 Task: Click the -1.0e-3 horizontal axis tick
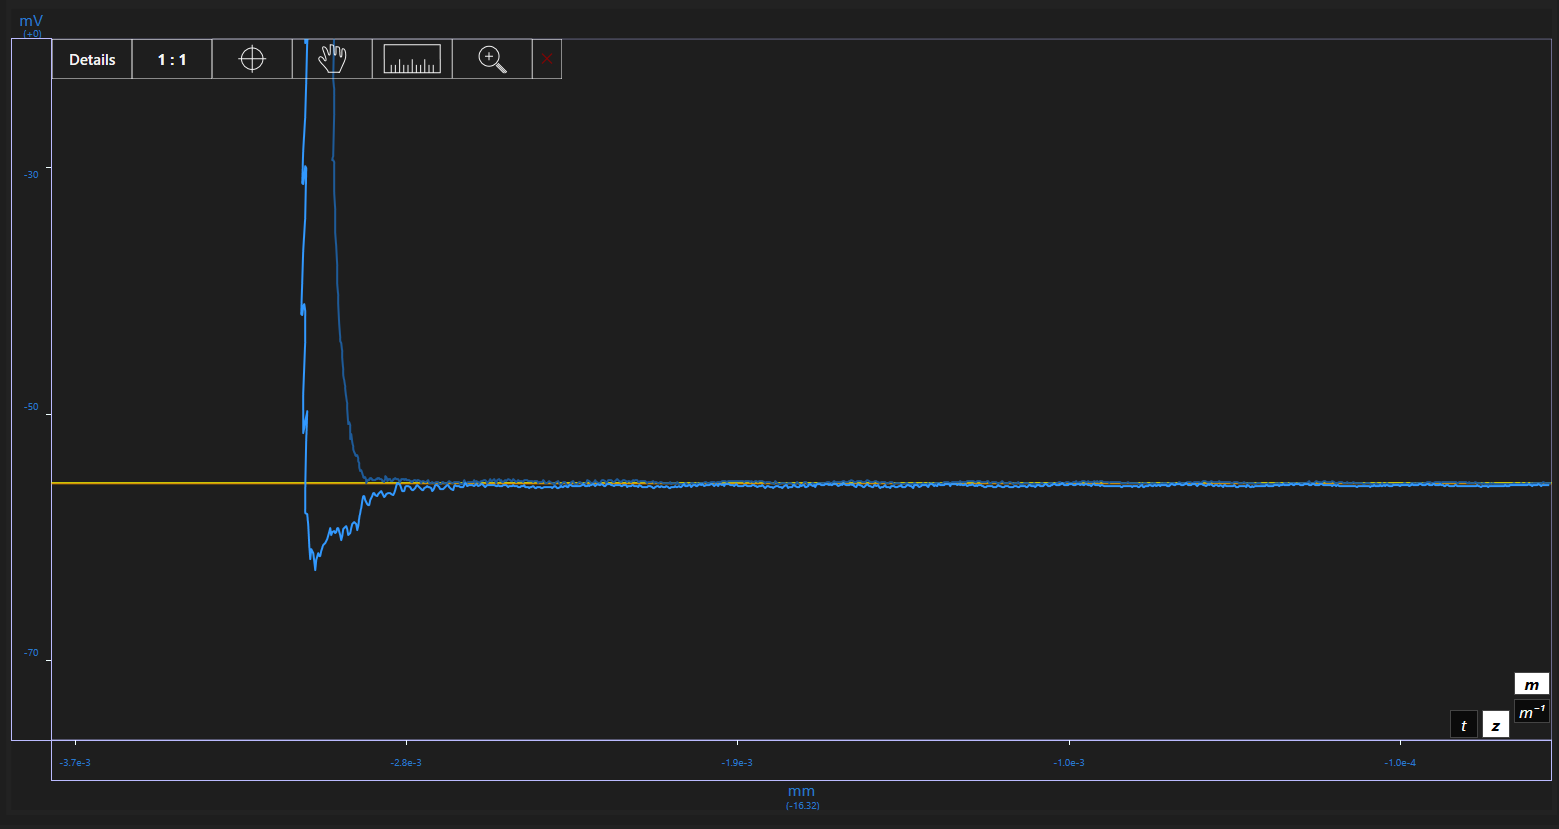click(x=1069, y=763)
